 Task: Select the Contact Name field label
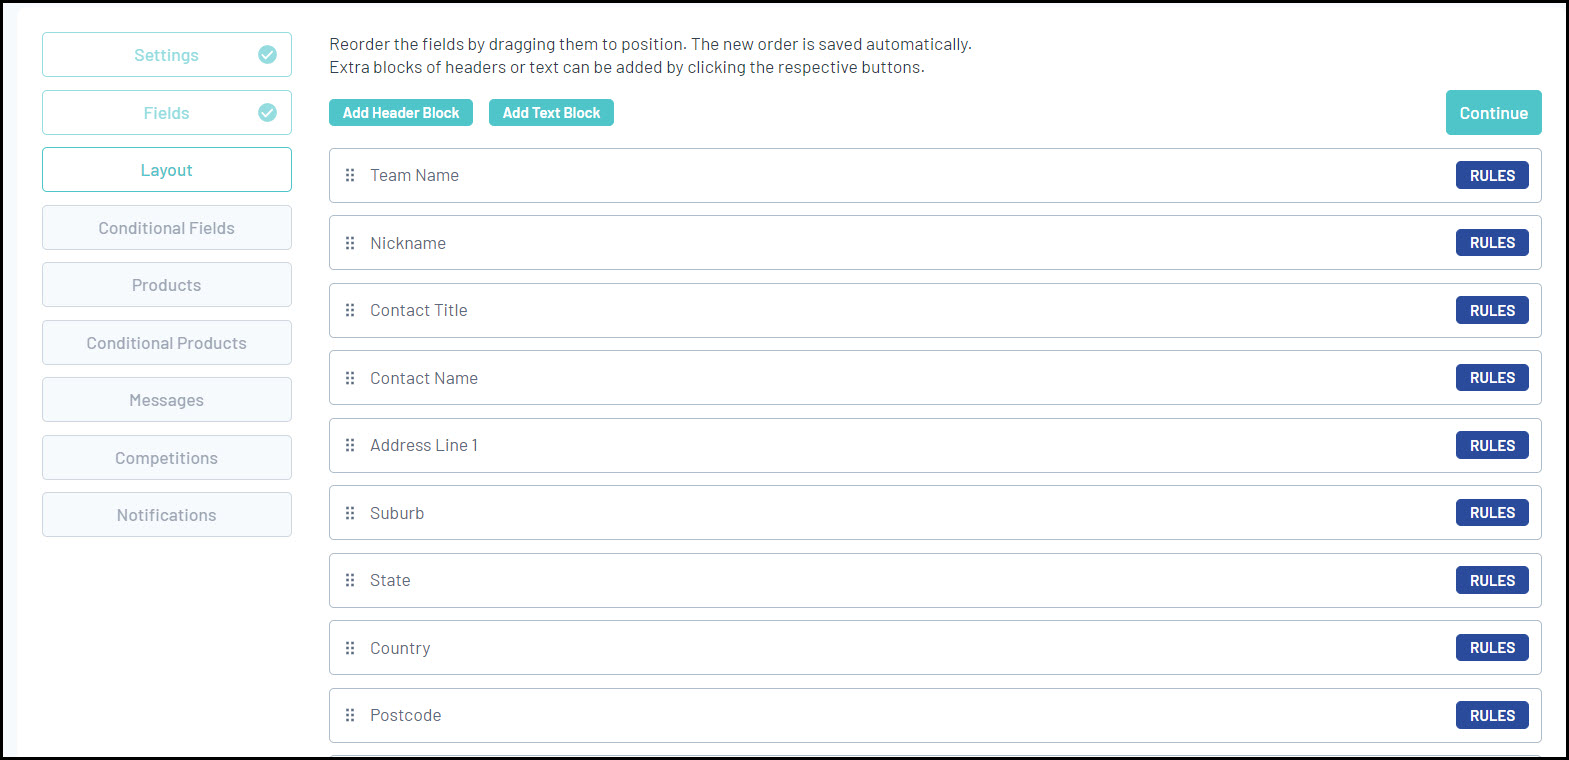coord(424,378)
